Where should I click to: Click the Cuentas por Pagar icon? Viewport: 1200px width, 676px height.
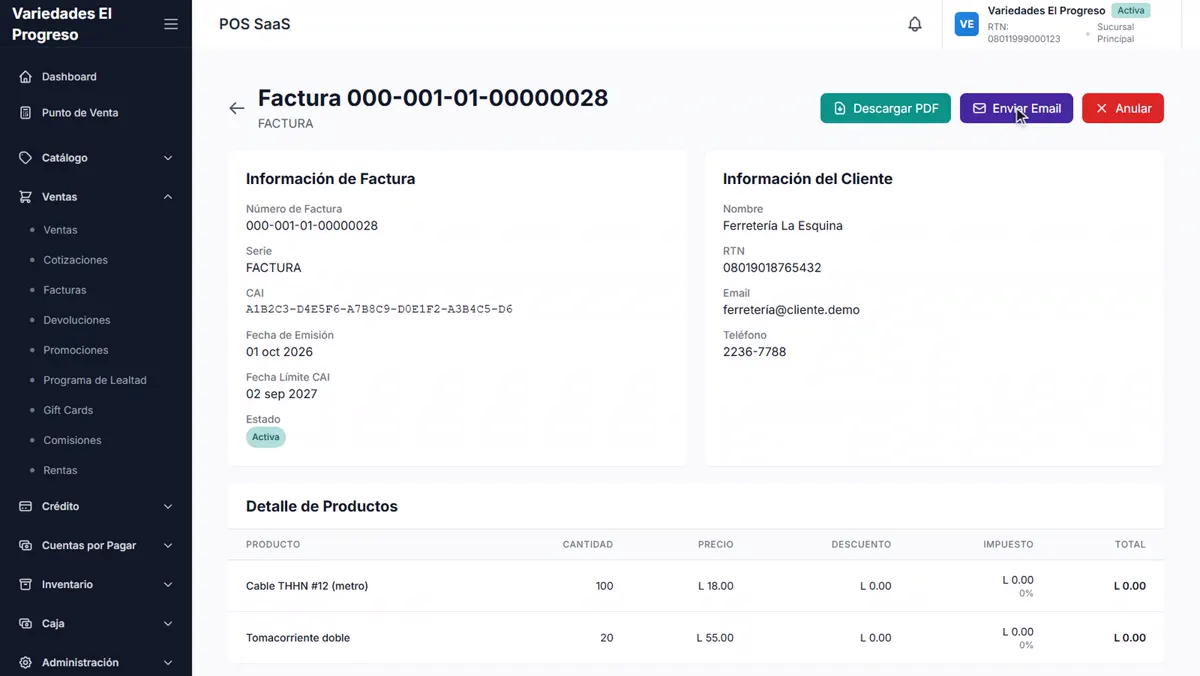click(26, 545)
